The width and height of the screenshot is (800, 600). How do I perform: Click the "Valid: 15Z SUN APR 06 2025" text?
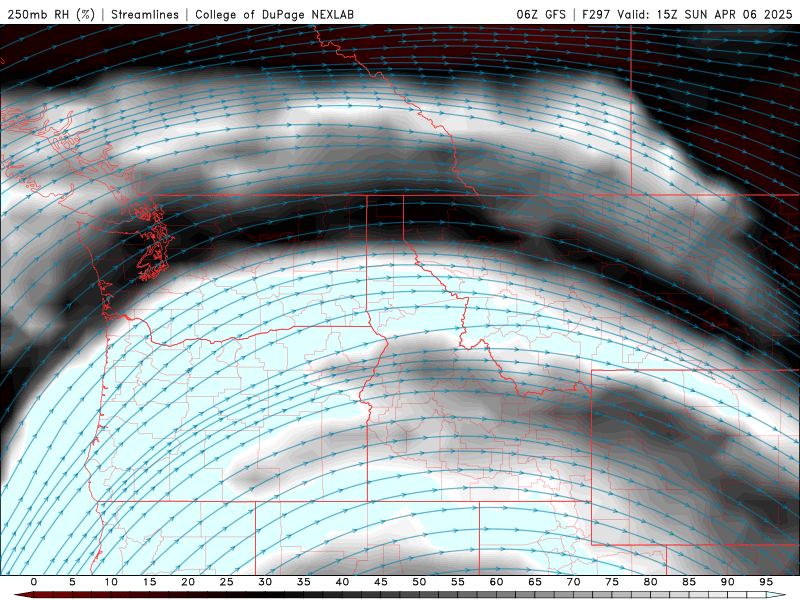tap(705, 14)
